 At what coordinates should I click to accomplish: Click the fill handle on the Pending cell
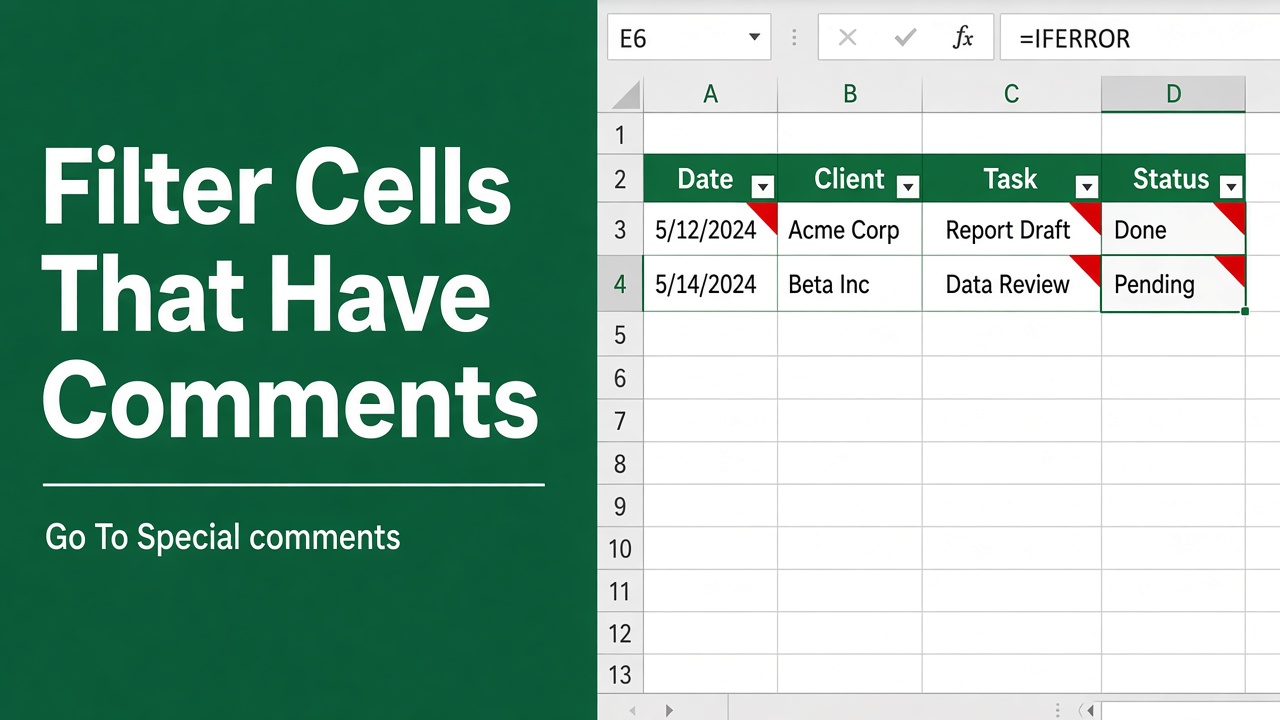click(1245, 311)
